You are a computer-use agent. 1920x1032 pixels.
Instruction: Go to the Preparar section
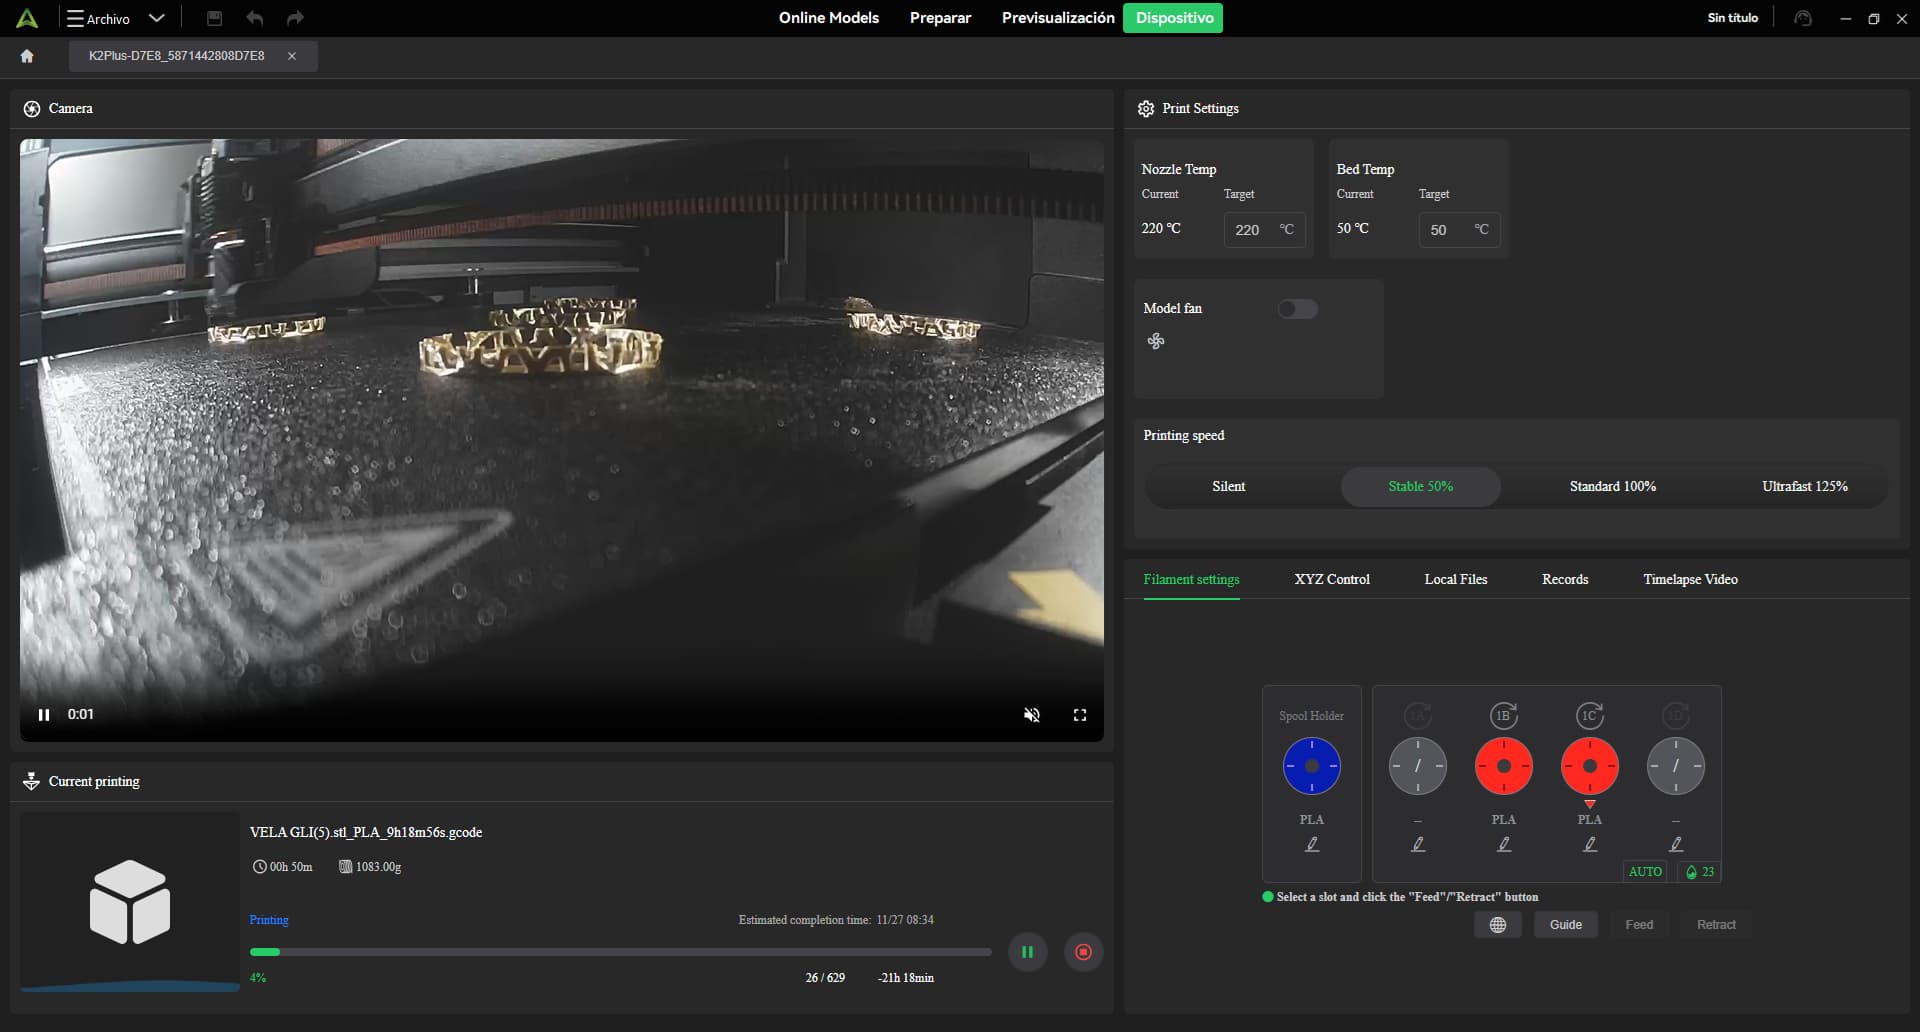click(x=940, y=18)
